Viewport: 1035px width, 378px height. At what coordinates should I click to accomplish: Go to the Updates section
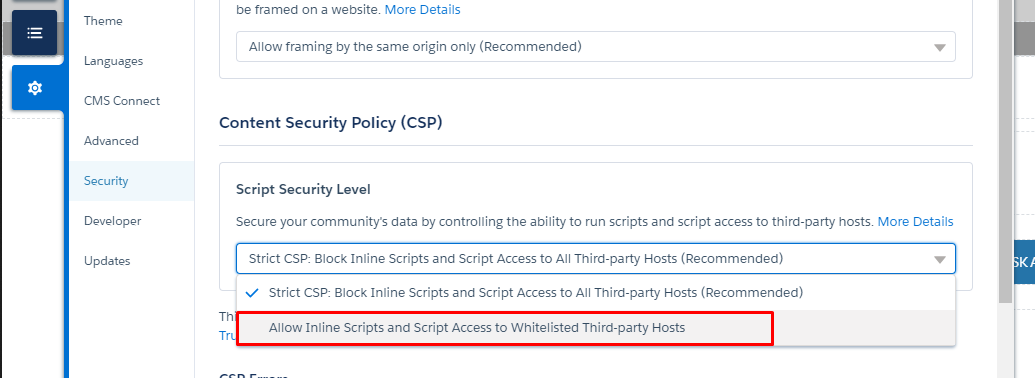tap(107, 261)
